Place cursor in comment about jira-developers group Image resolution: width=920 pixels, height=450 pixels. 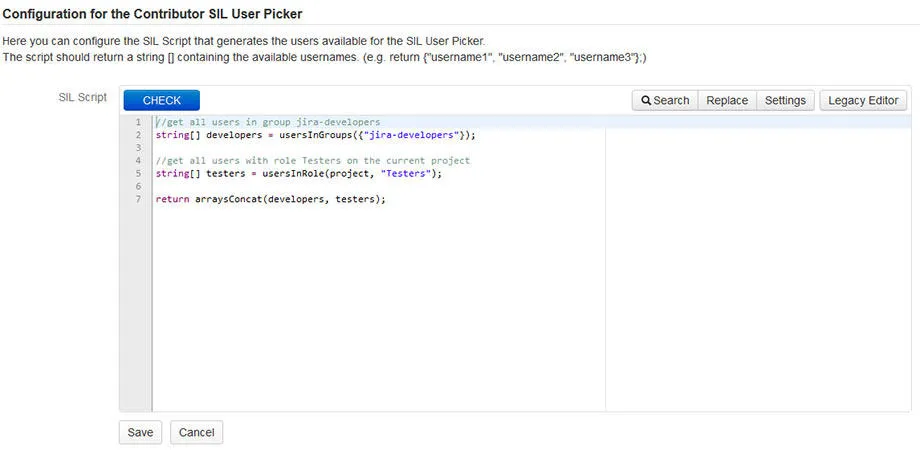pos(268,122)
